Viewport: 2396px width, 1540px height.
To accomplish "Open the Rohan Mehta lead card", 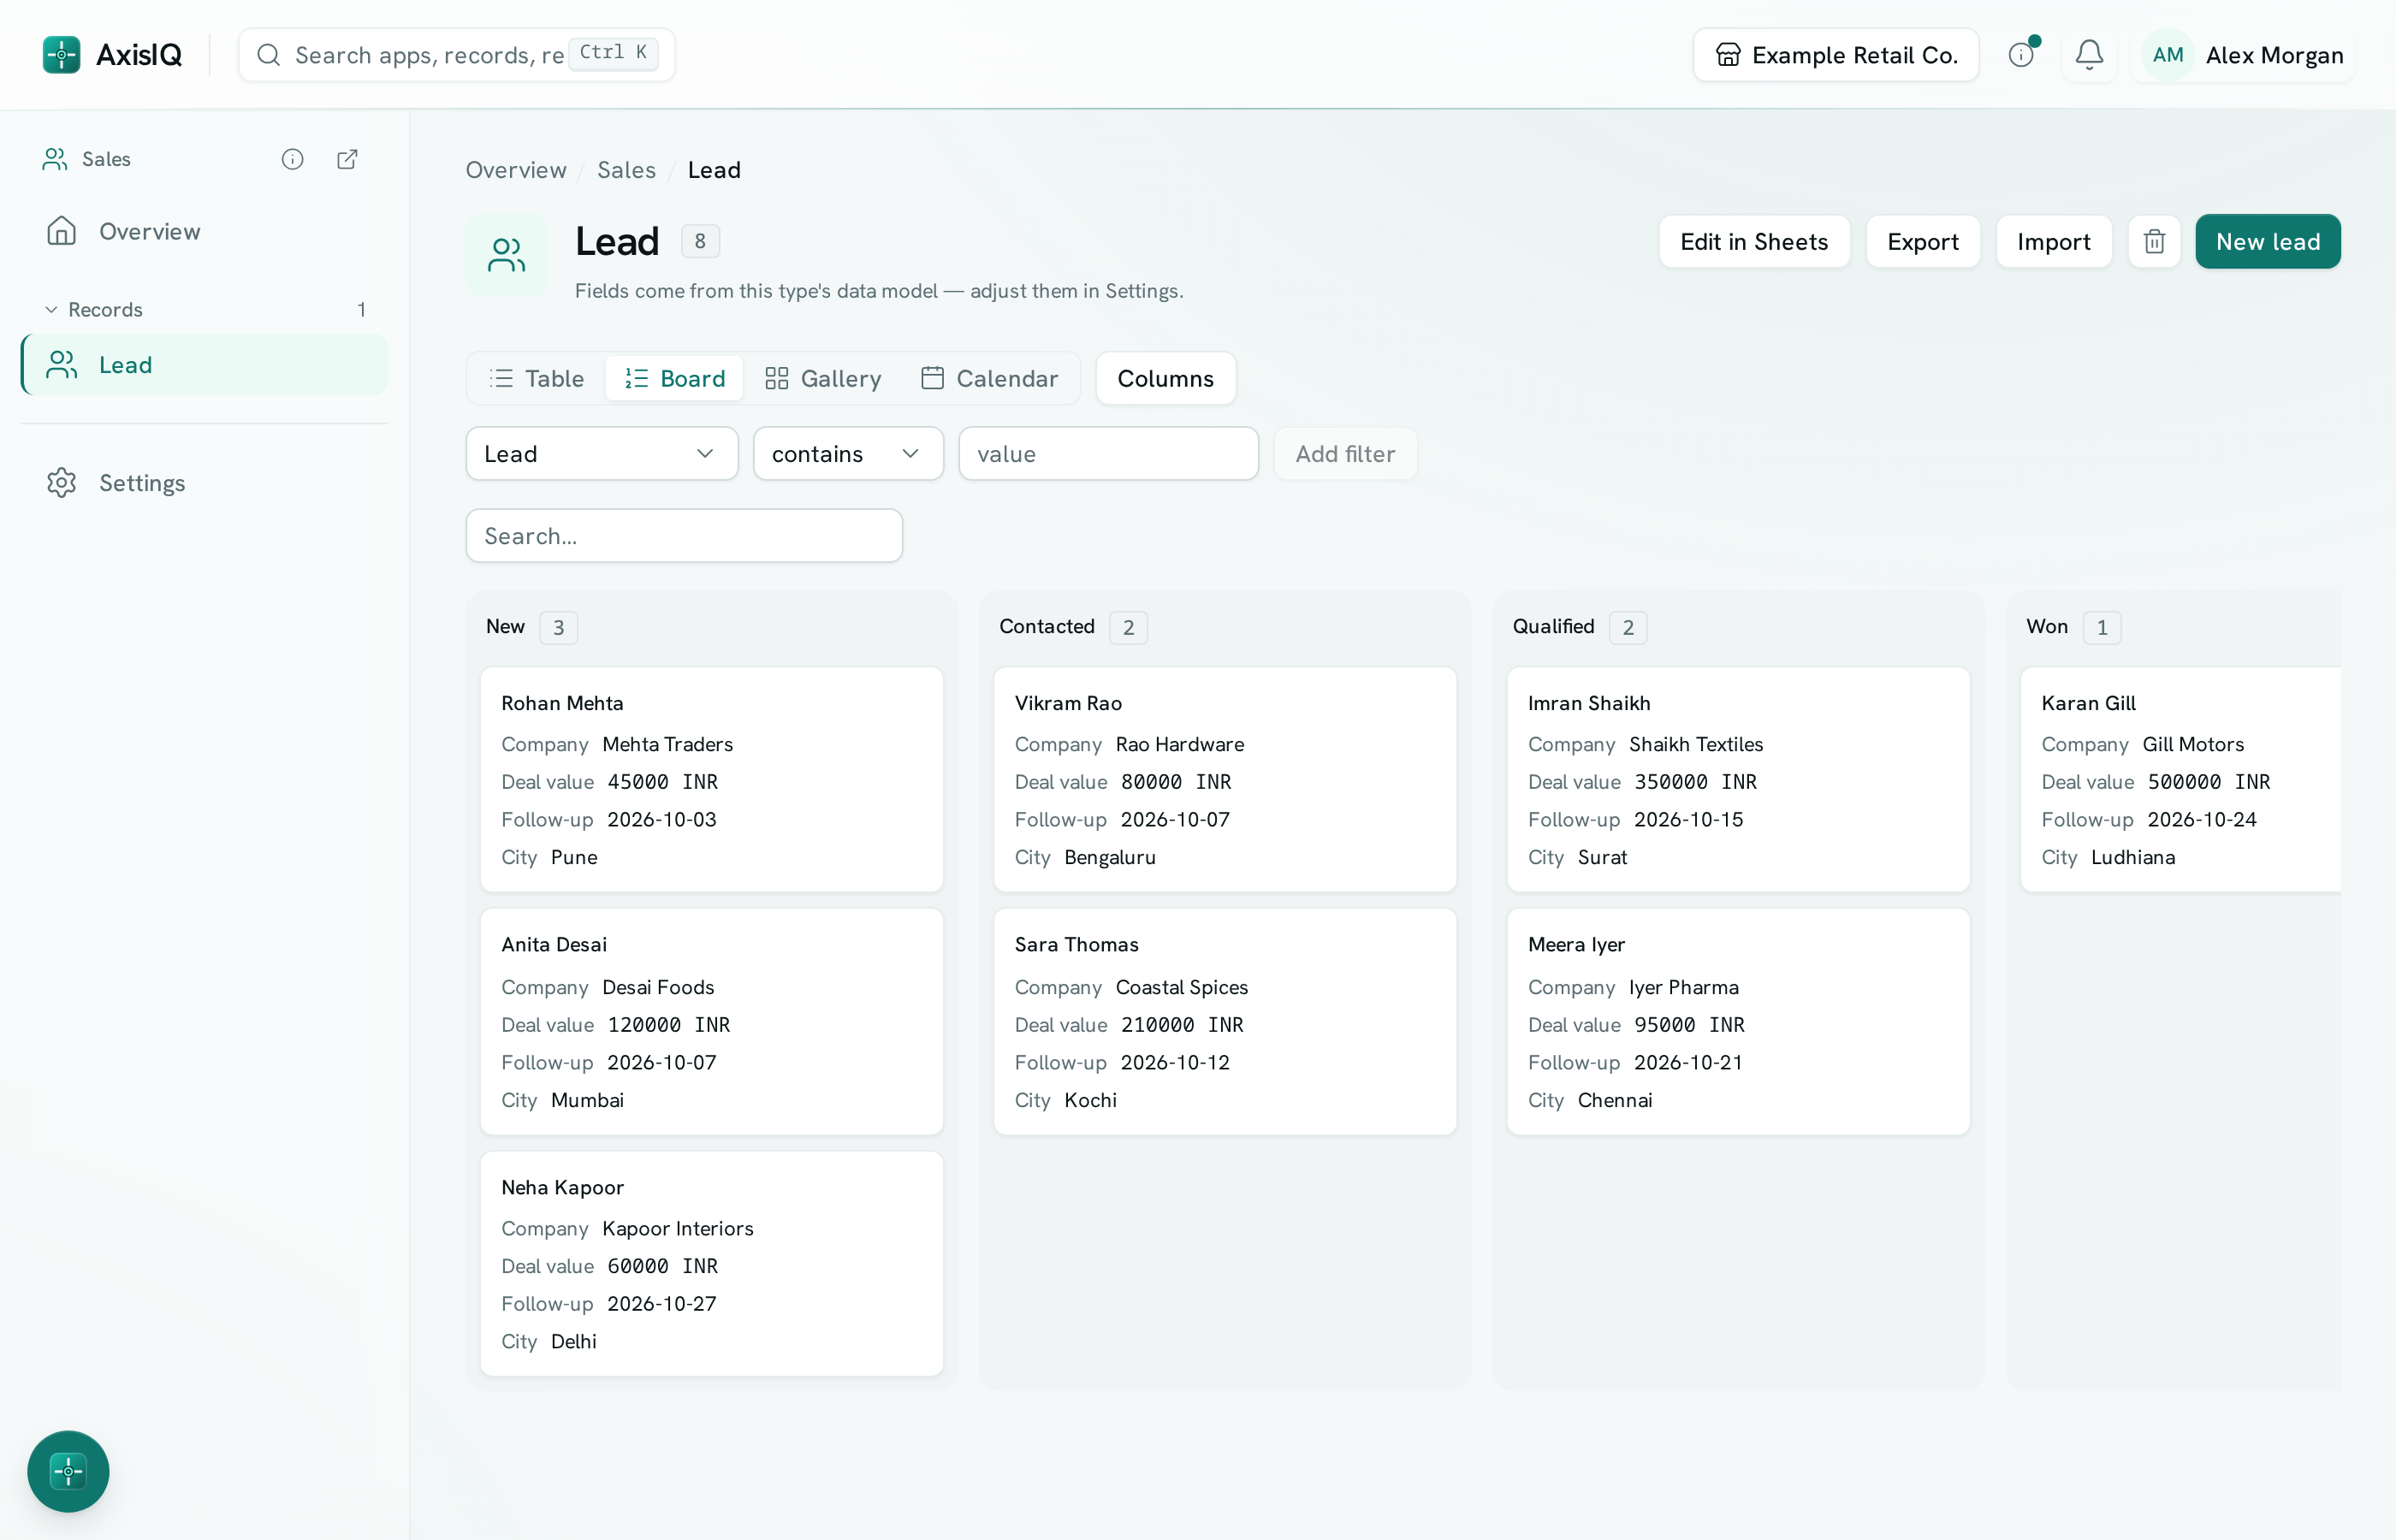I will [711, 779].
